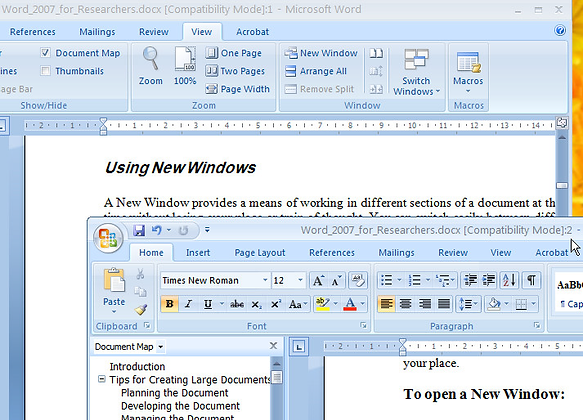Click the Clear Formatting icon
The width and height of the screenshot is (583, 420).
[358, 281]
